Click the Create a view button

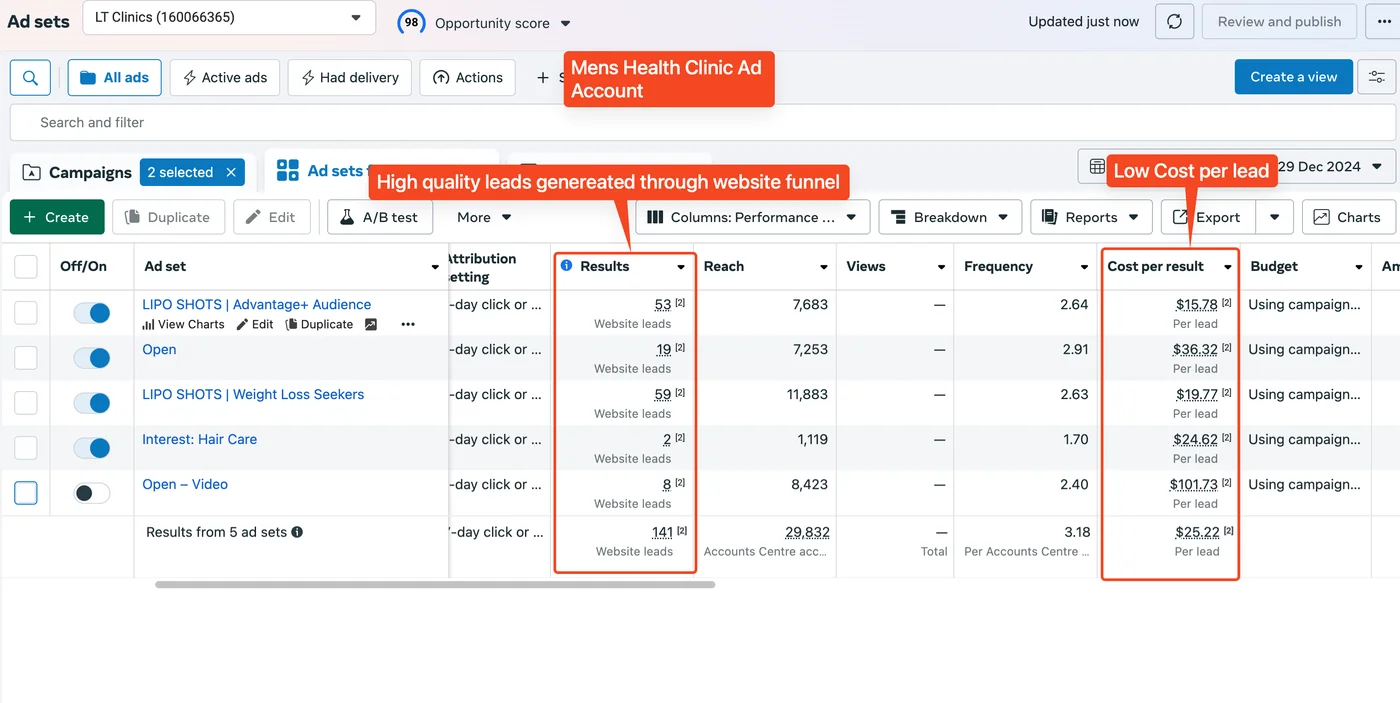[1293, 78]
